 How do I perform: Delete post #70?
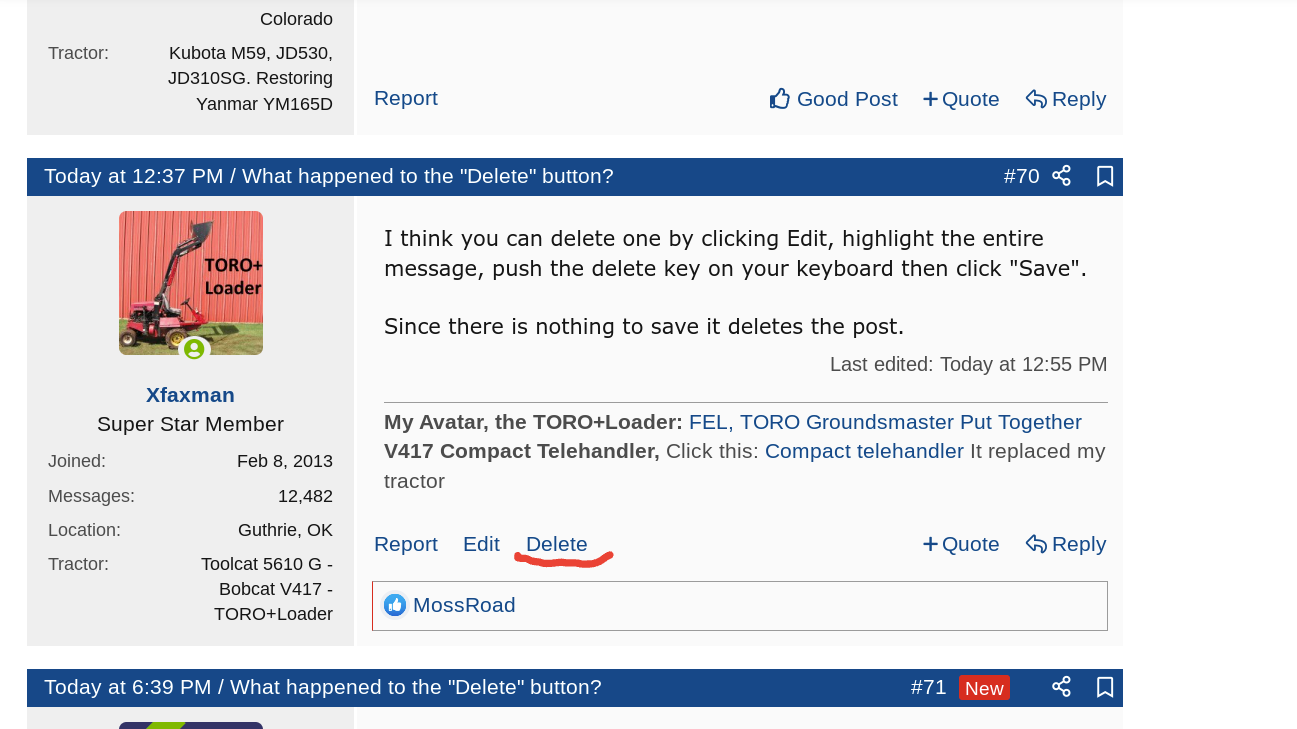(x=556, y=544)
